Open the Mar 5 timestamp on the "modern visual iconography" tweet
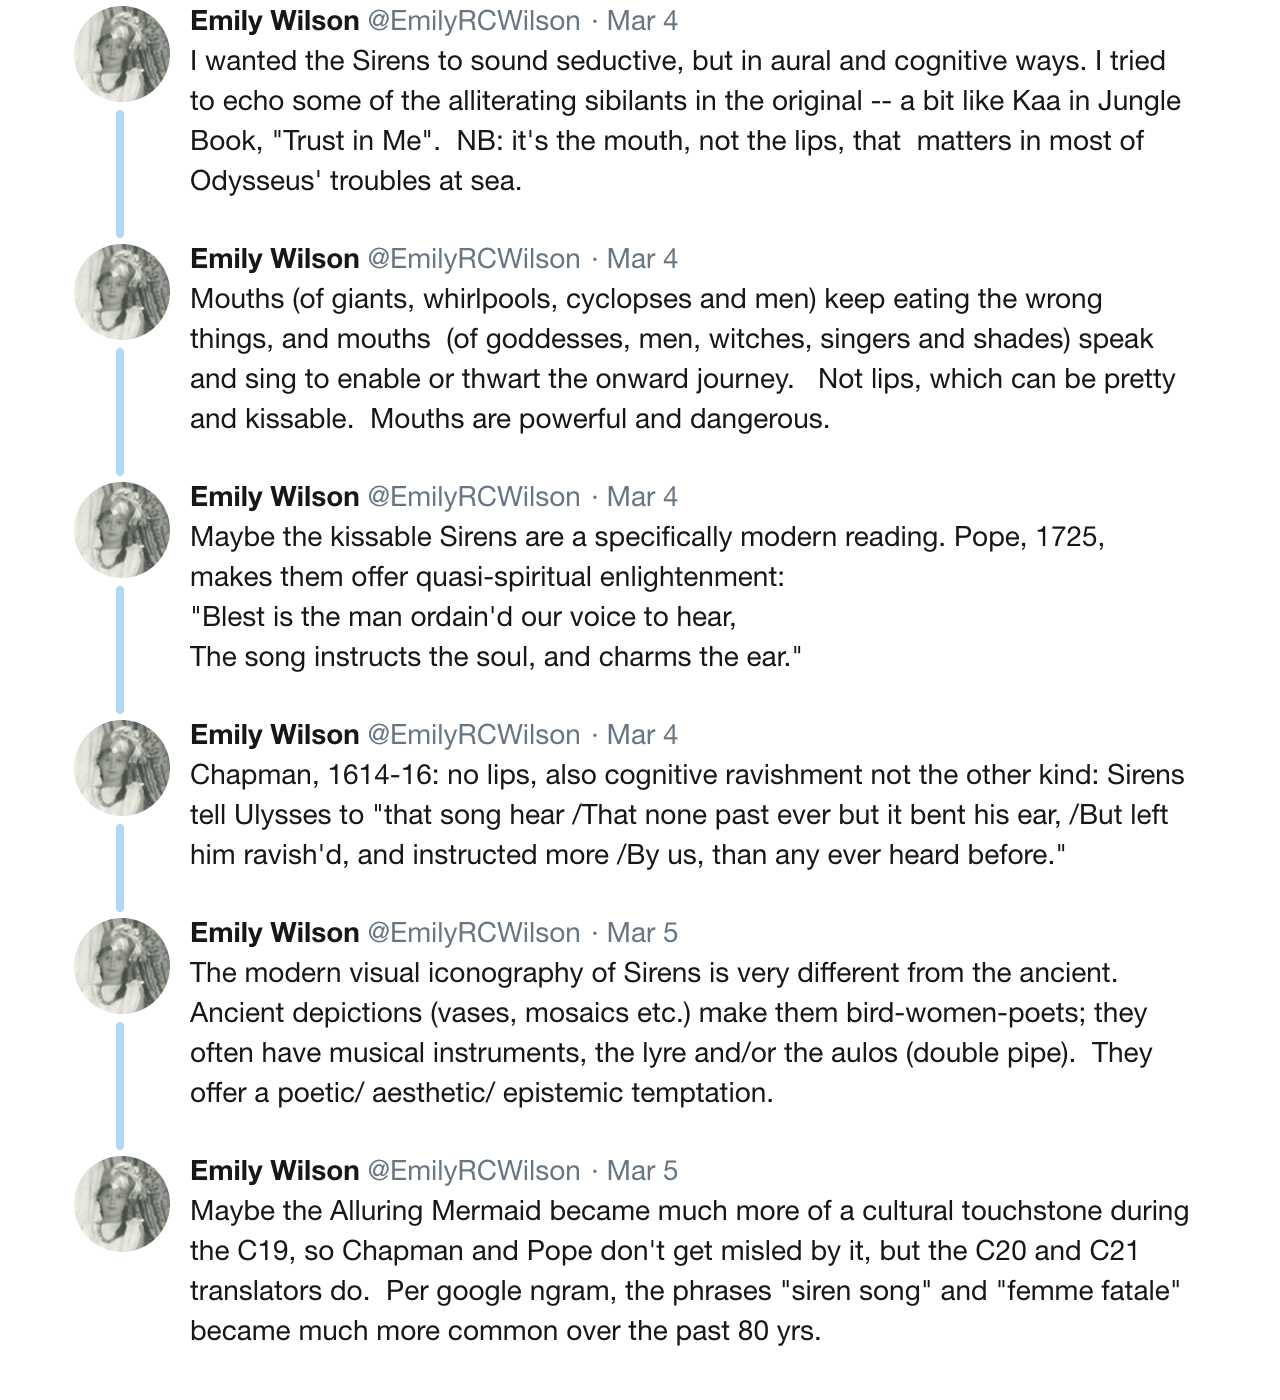 coord(642,933)
